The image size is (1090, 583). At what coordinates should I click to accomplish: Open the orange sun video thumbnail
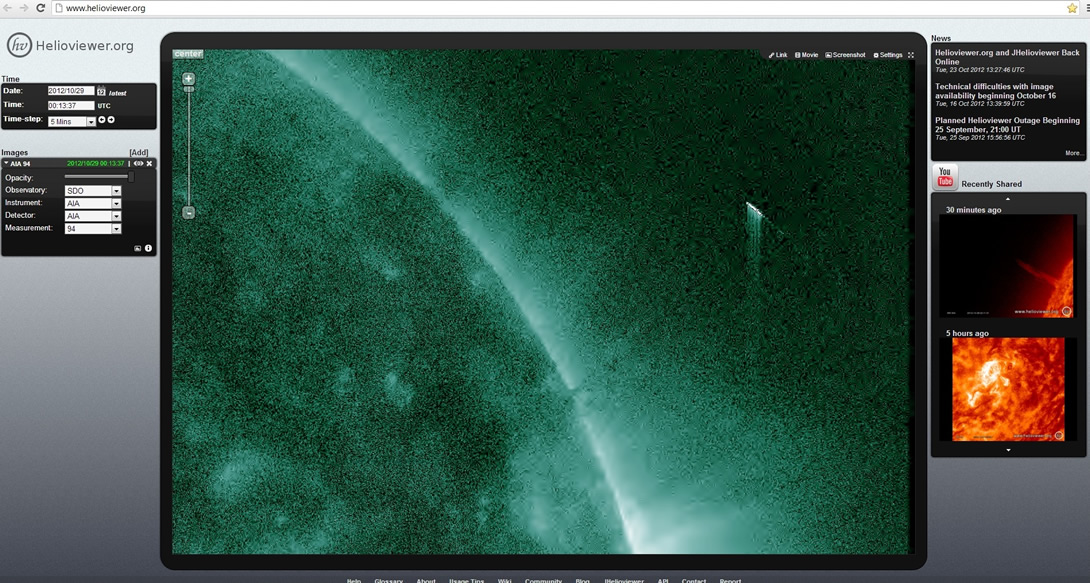coord(1008,389)
